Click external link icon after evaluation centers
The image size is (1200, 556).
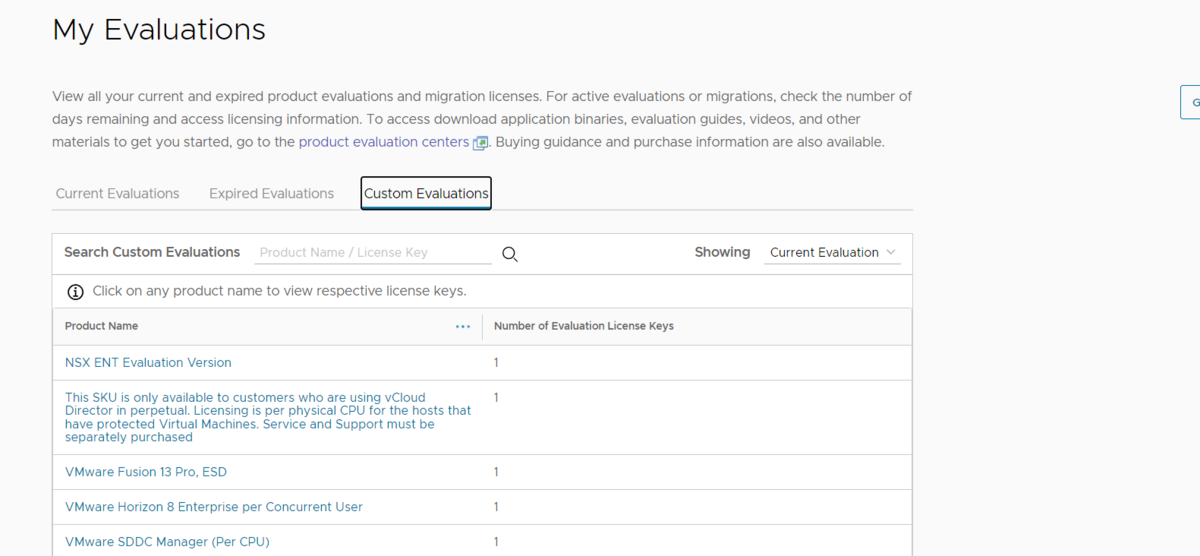click(x=480, y=143)
